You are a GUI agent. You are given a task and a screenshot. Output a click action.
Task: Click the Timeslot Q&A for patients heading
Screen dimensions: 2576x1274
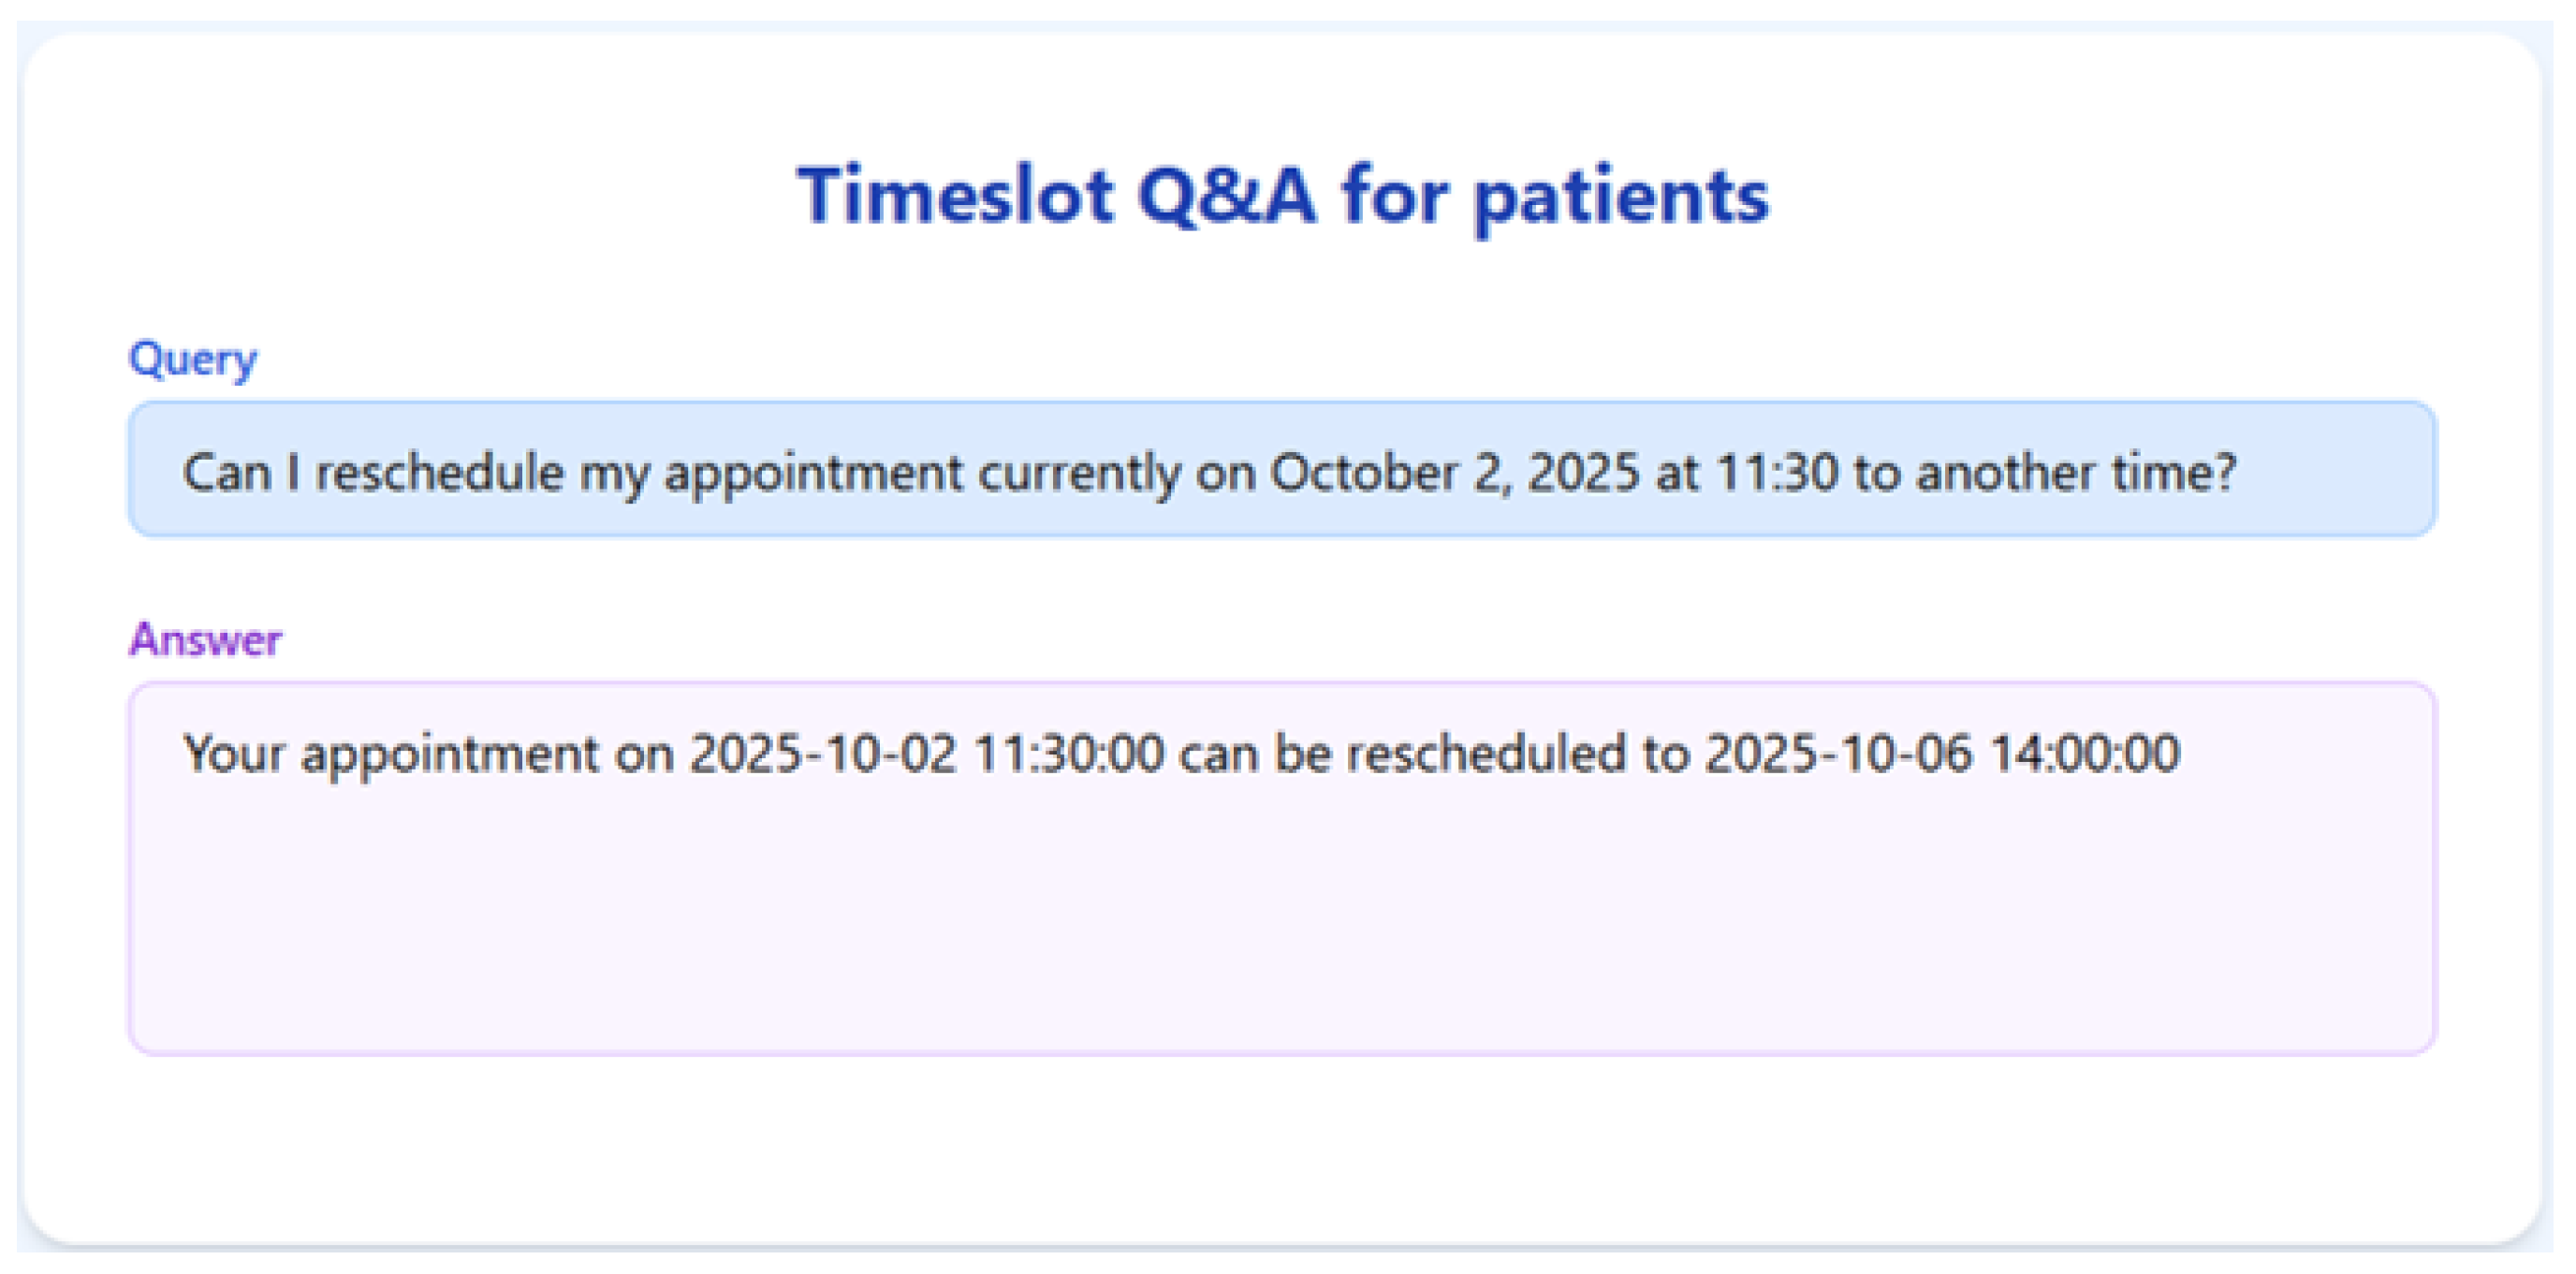pyautogui.click(x=1283, y=195)
